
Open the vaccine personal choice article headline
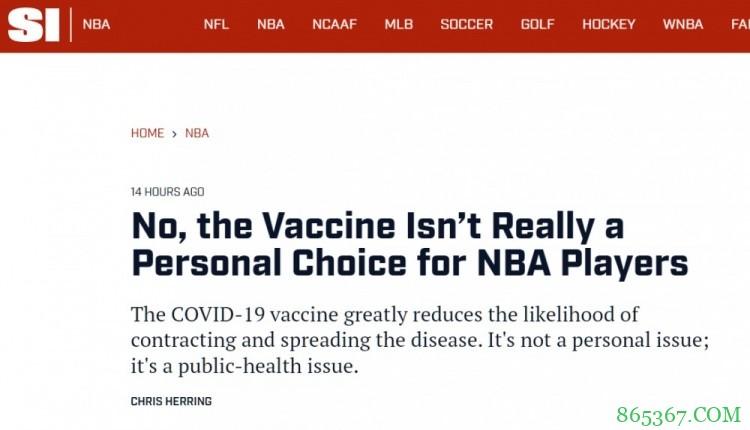[x=410, y=244]
